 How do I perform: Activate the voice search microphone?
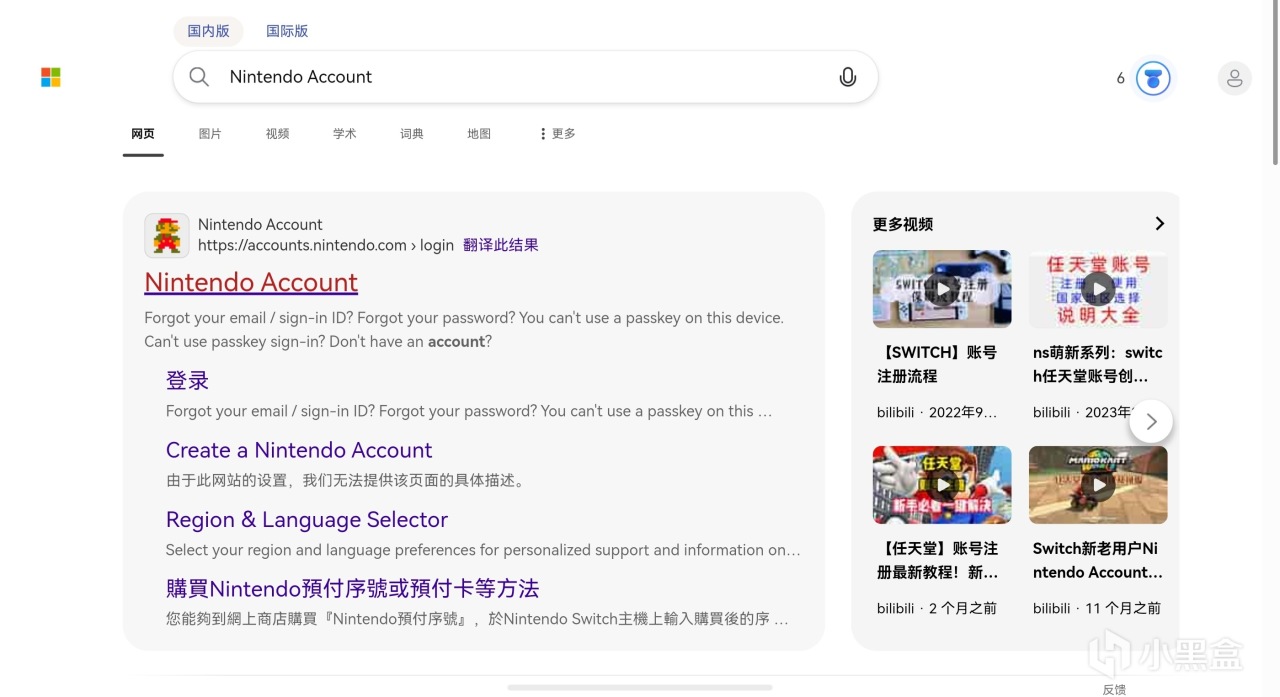click(848, 77)
